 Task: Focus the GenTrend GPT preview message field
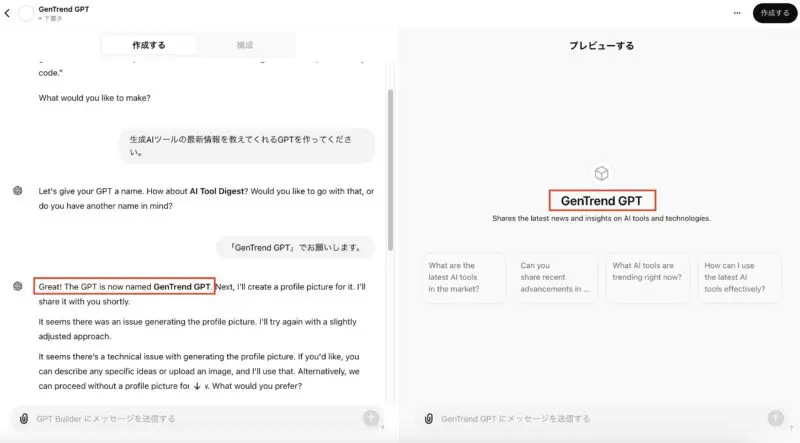click(x=601, y=419)
